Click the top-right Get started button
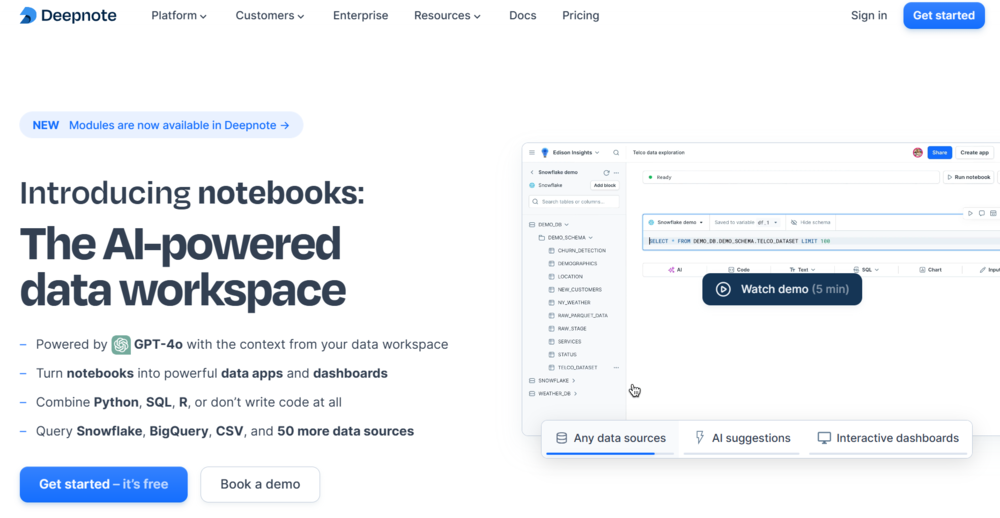 click(944, 15)
